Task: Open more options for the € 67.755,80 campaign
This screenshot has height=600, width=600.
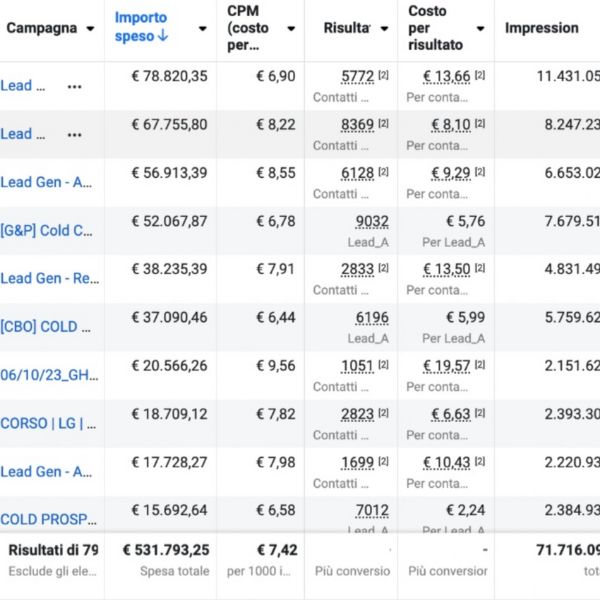Action: (x=74, y=135)
